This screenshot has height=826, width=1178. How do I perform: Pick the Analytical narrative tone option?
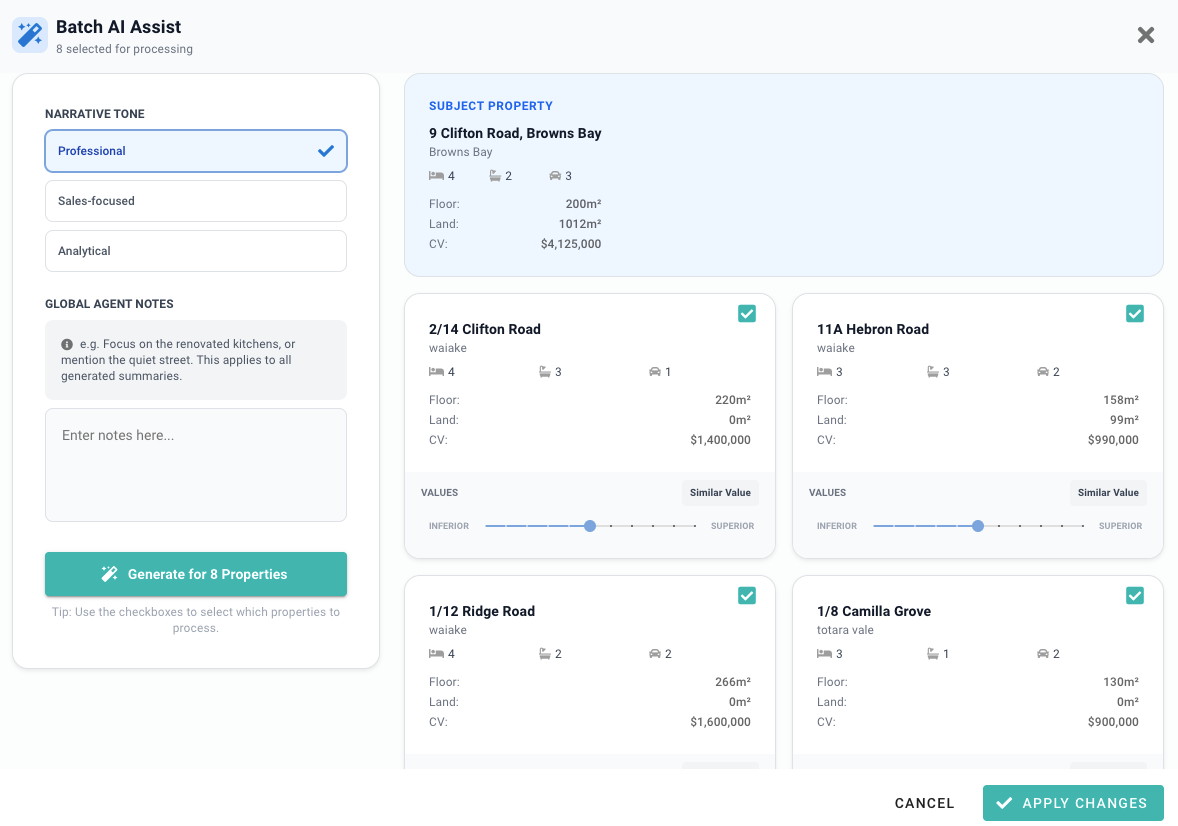[196, 251]
